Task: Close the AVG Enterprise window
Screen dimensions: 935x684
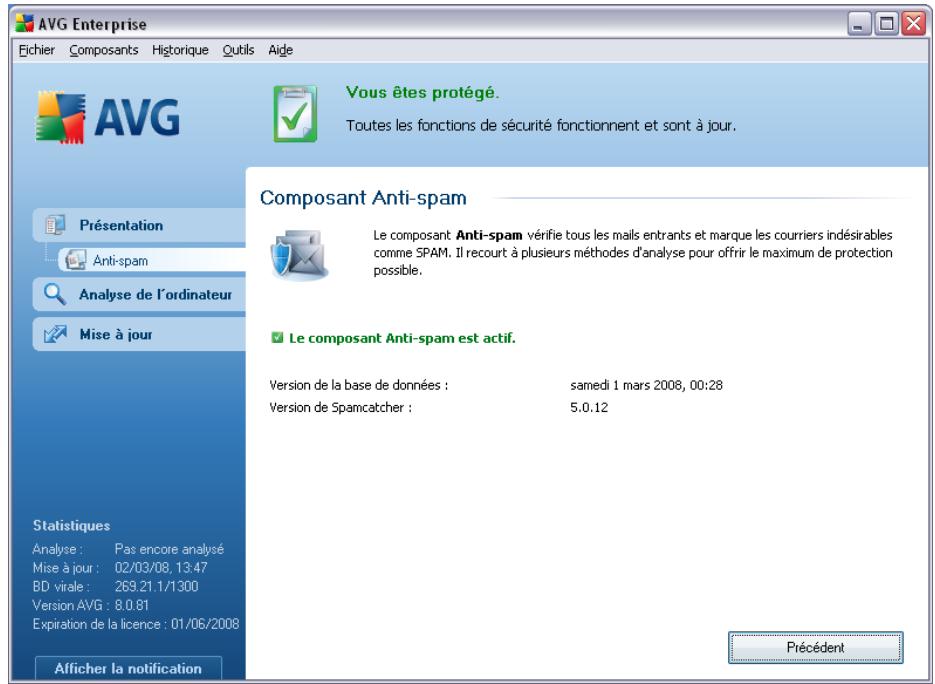Action: (914, 24)
